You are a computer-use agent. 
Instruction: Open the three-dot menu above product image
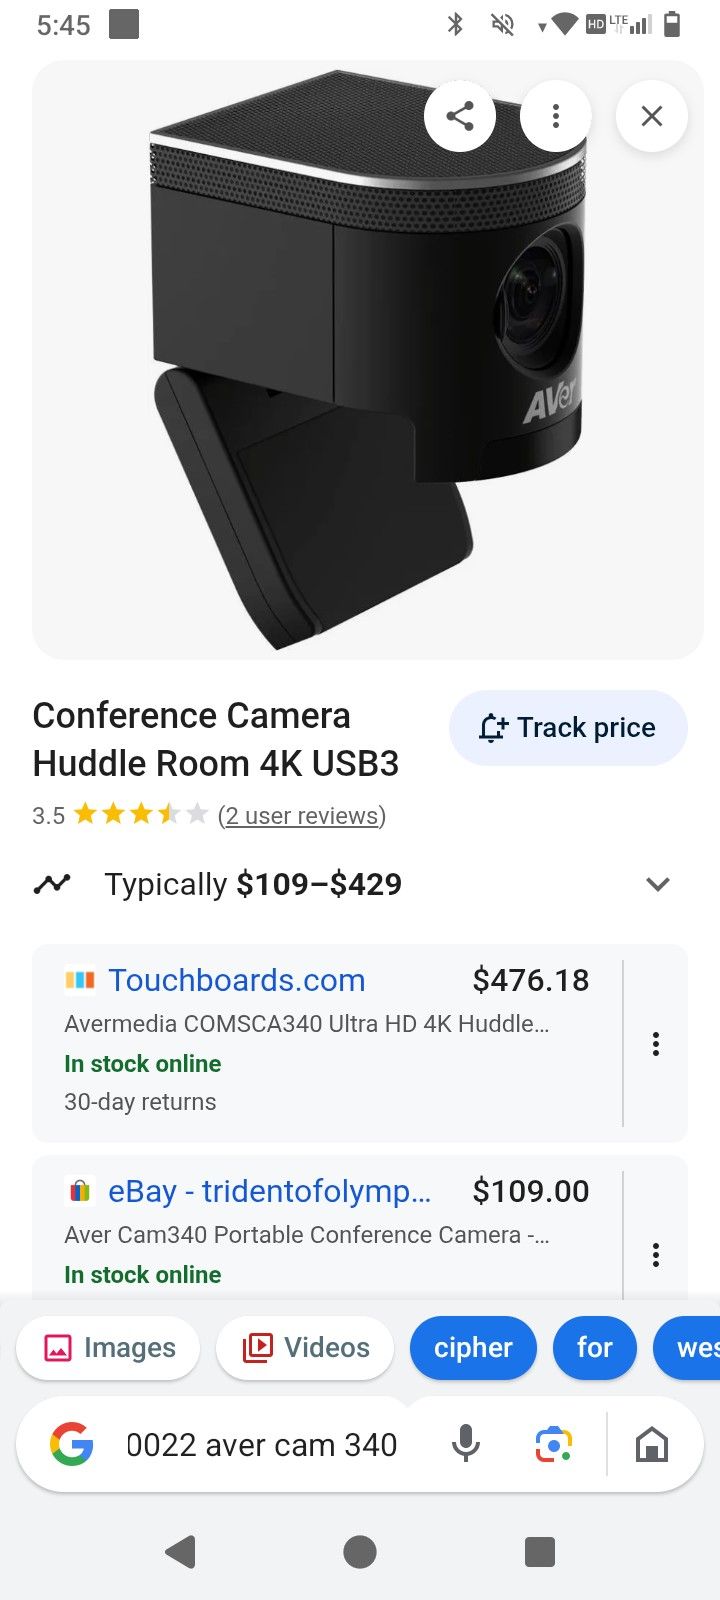click(x=556, y=116)
